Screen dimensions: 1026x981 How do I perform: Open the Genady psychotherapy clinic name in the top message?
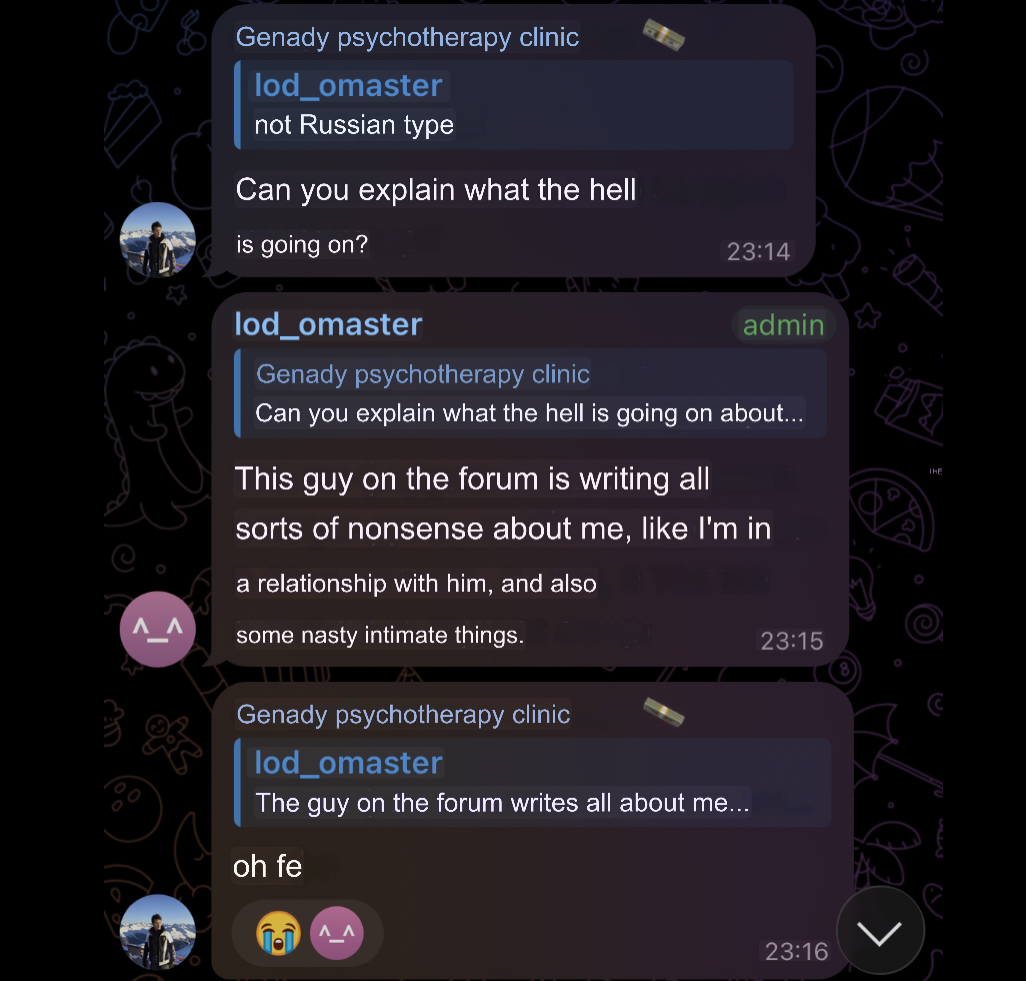[x=407, y=37]
